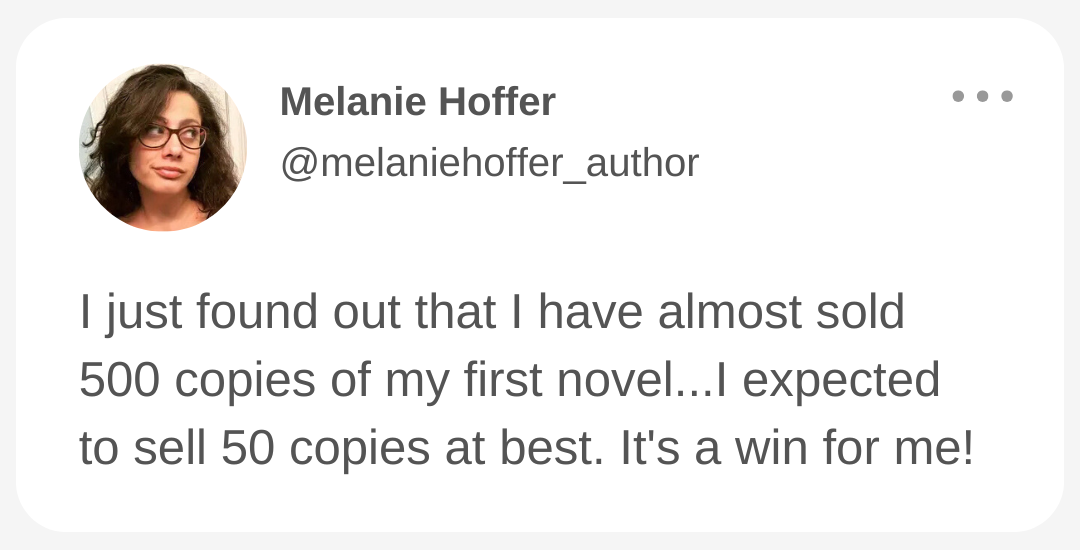Click the words "to sell" in the last line
This screenshot has width=1080, height=550.
(143, 448)
